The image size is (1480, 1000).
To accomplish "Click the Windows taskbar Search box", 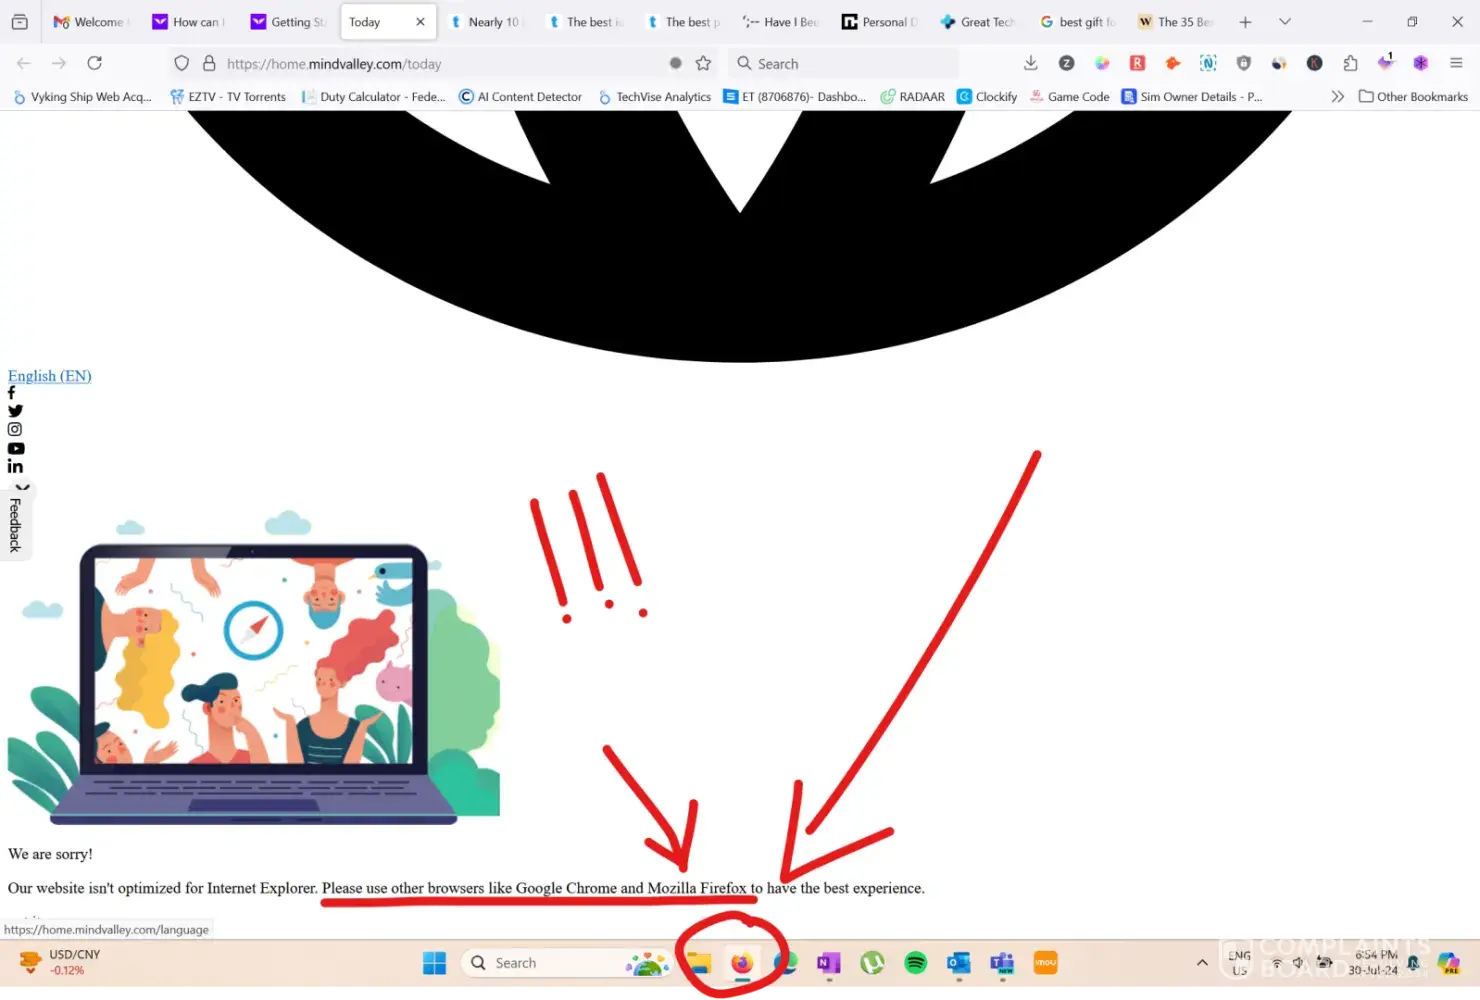I will (x=565, y=963).
